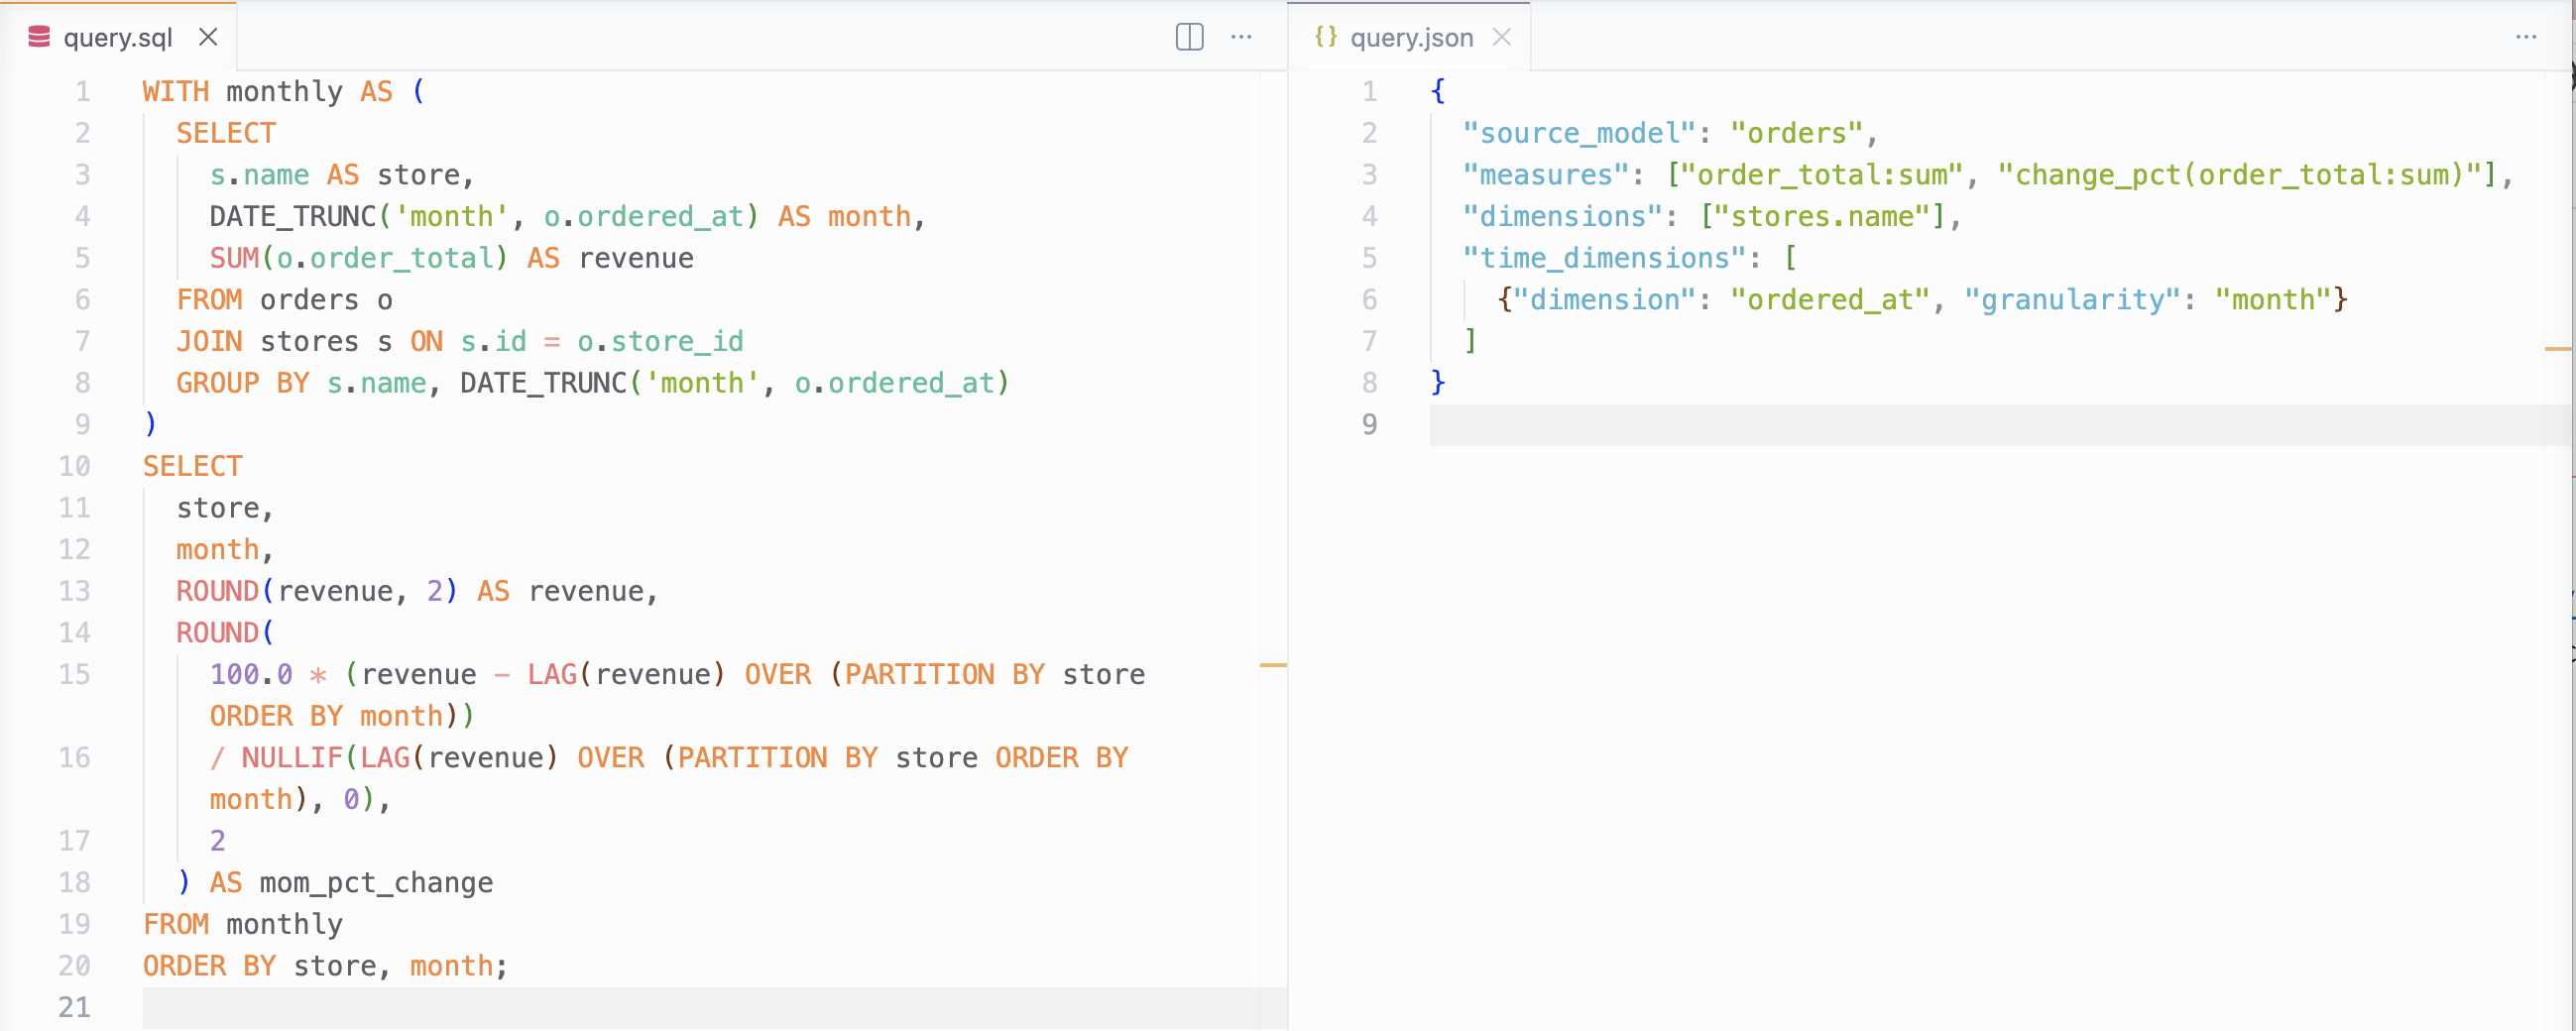Click orange marker in JSON editor overview ruler

2557,349
